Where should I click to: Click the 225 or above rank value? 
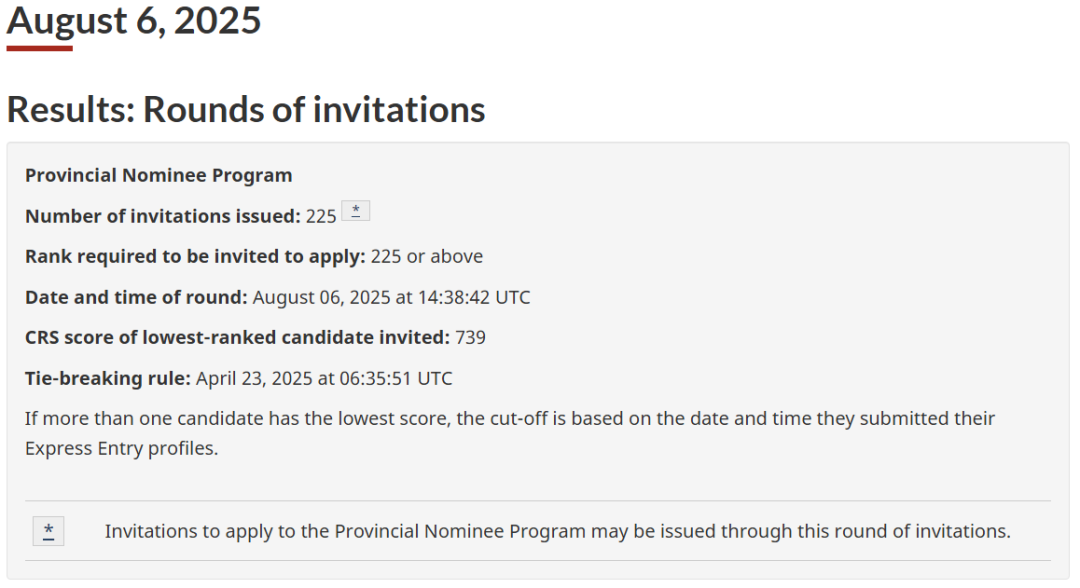click(427, 256)
